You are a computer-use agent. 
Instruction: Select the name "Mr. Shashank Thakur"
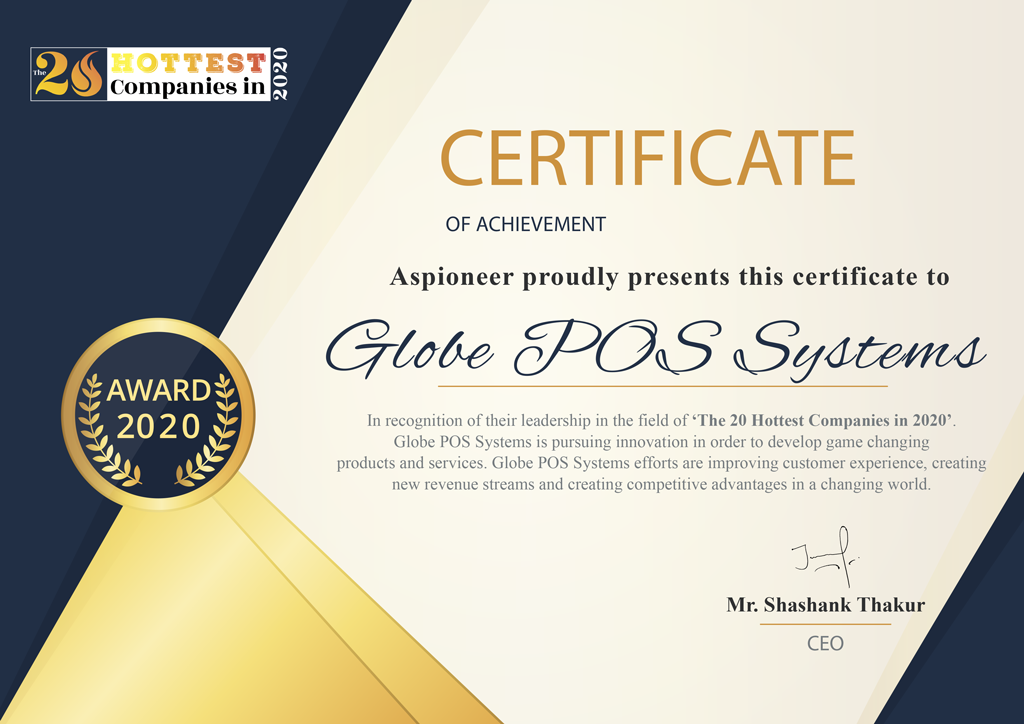825,605
